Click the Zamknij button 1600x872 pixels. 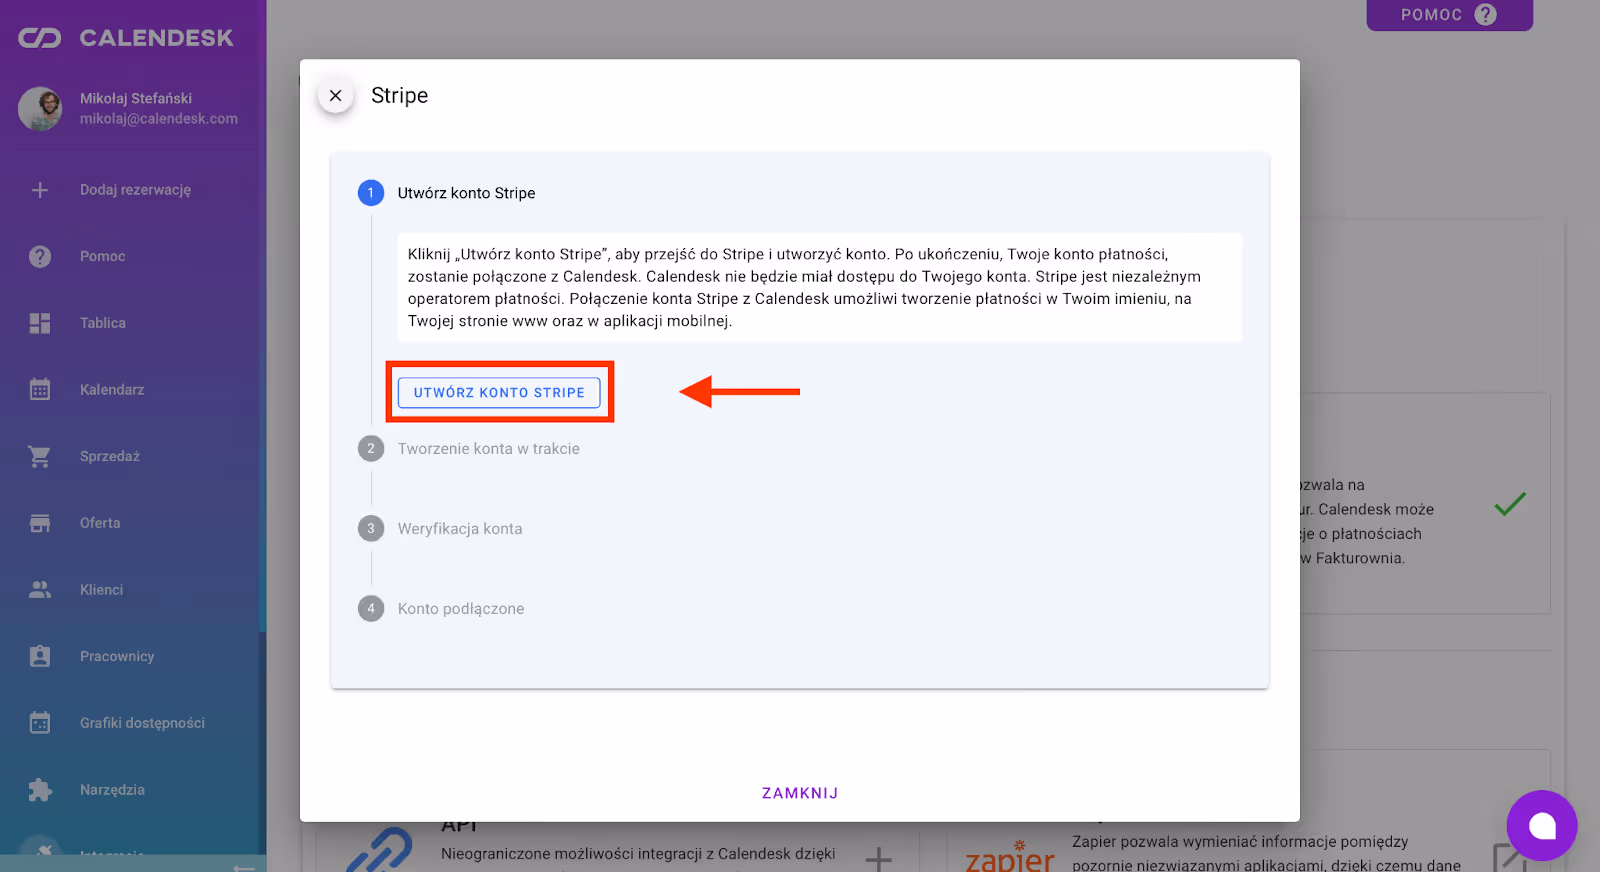[800, 793]
